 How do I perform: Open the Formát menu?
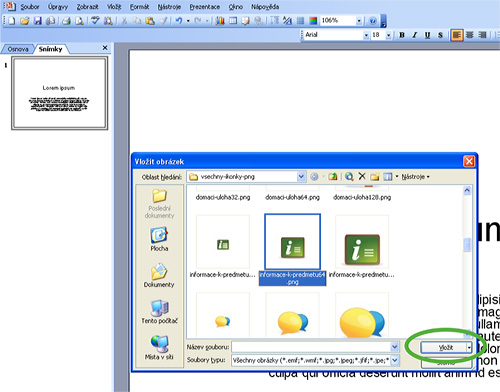click(139, 7)
